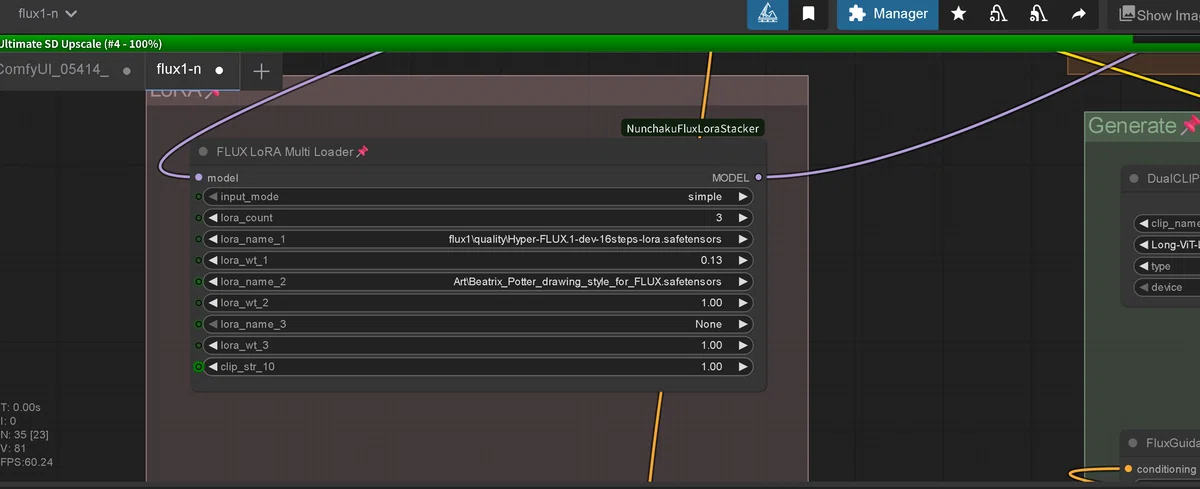The width and height of the screenshot is (1200, 489).
Task: Click the star favorites icon
Action: [959, 14]
